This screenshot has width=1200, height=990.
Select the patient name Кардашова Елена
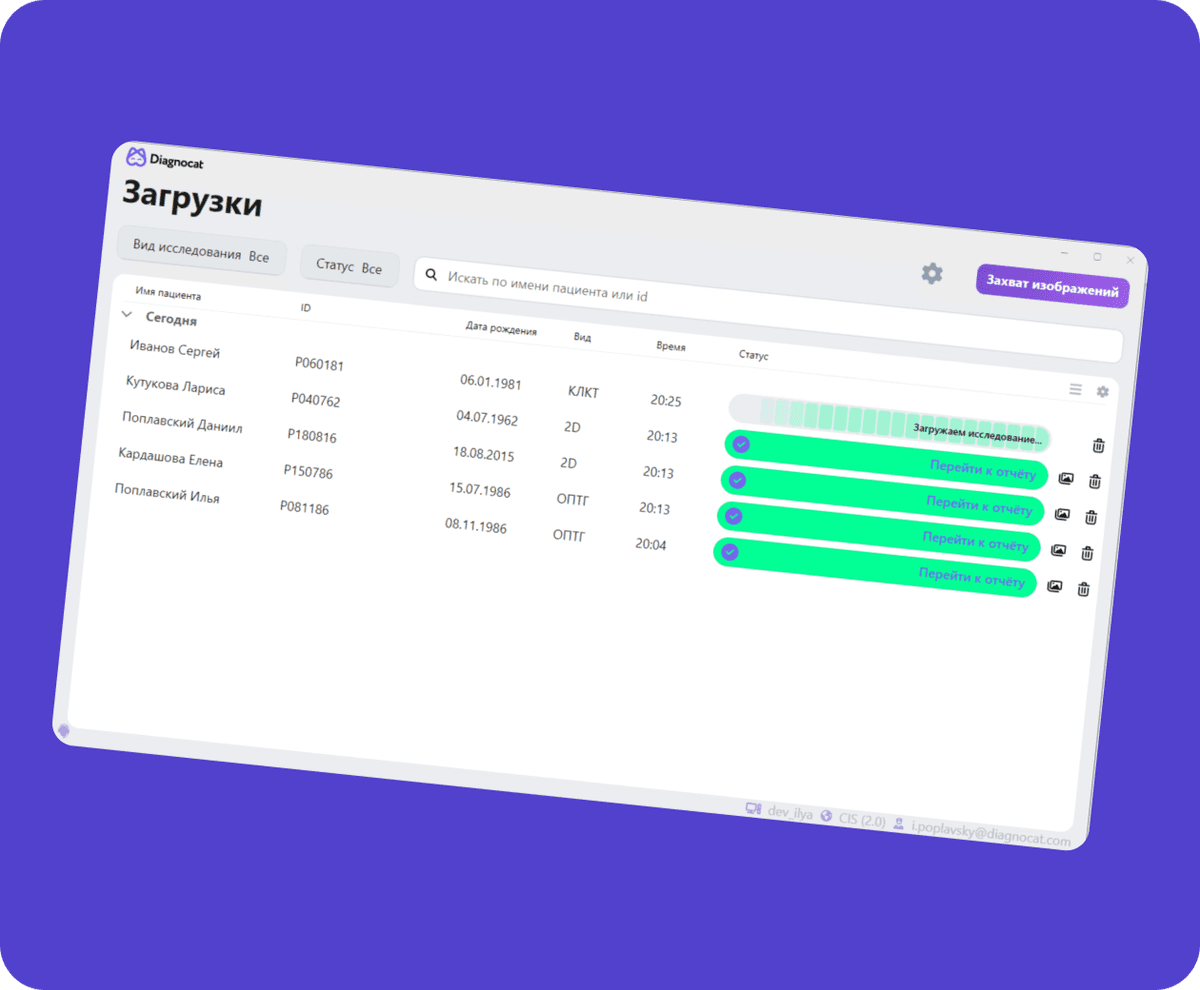point(170,458)
